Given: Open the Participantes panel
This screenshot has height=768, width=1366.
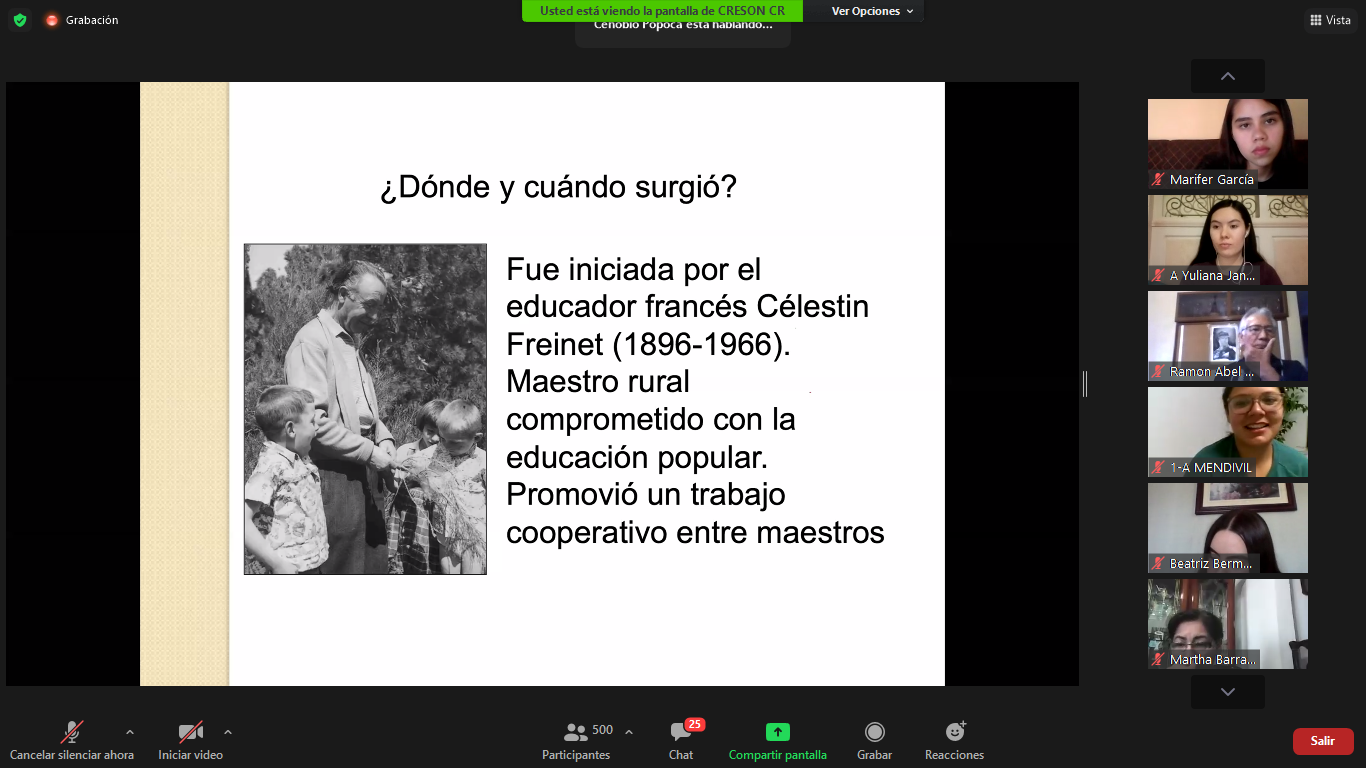Looking at the screenshot, I should (576, 741).
